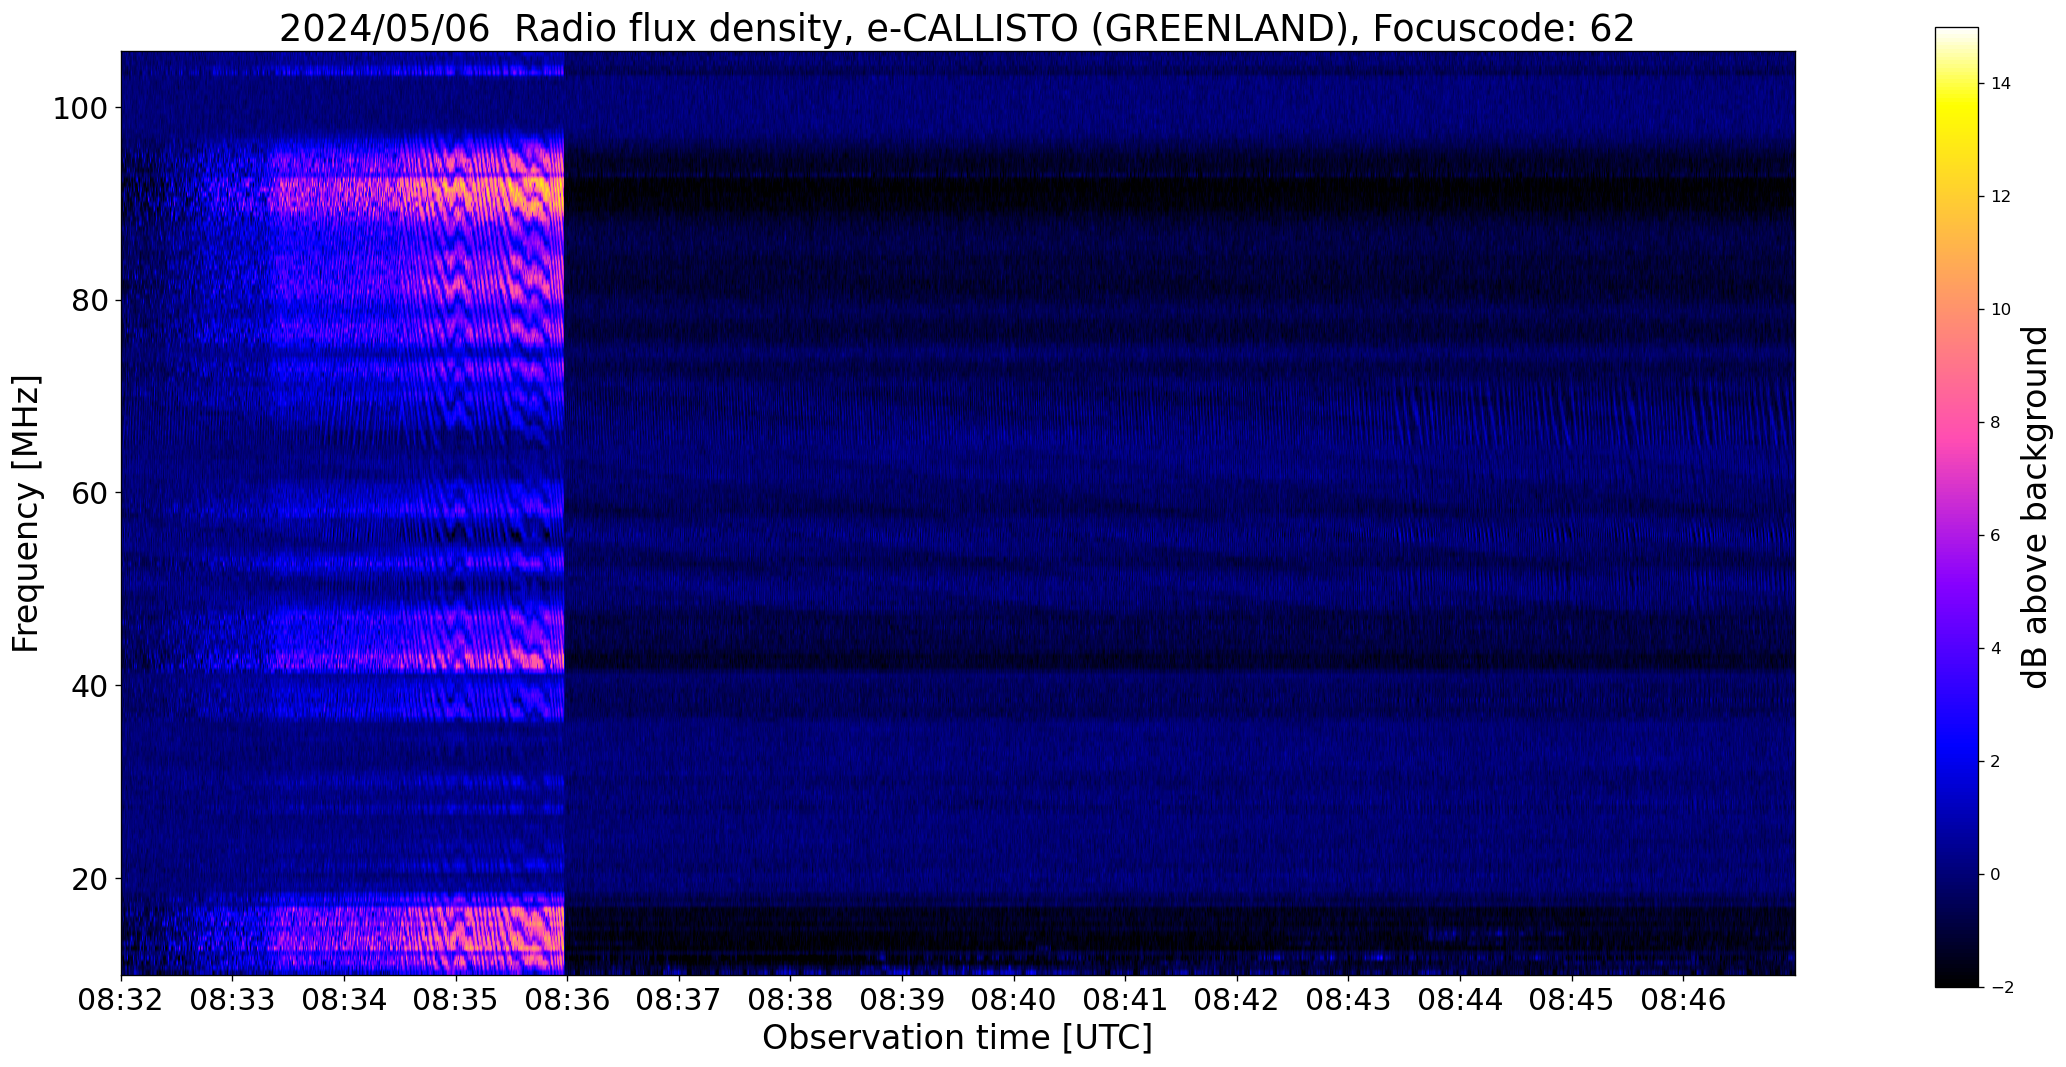The image size is (2066, 1067).
Task: Click the 08:43 time tick label
Action: (1349, 1000)
